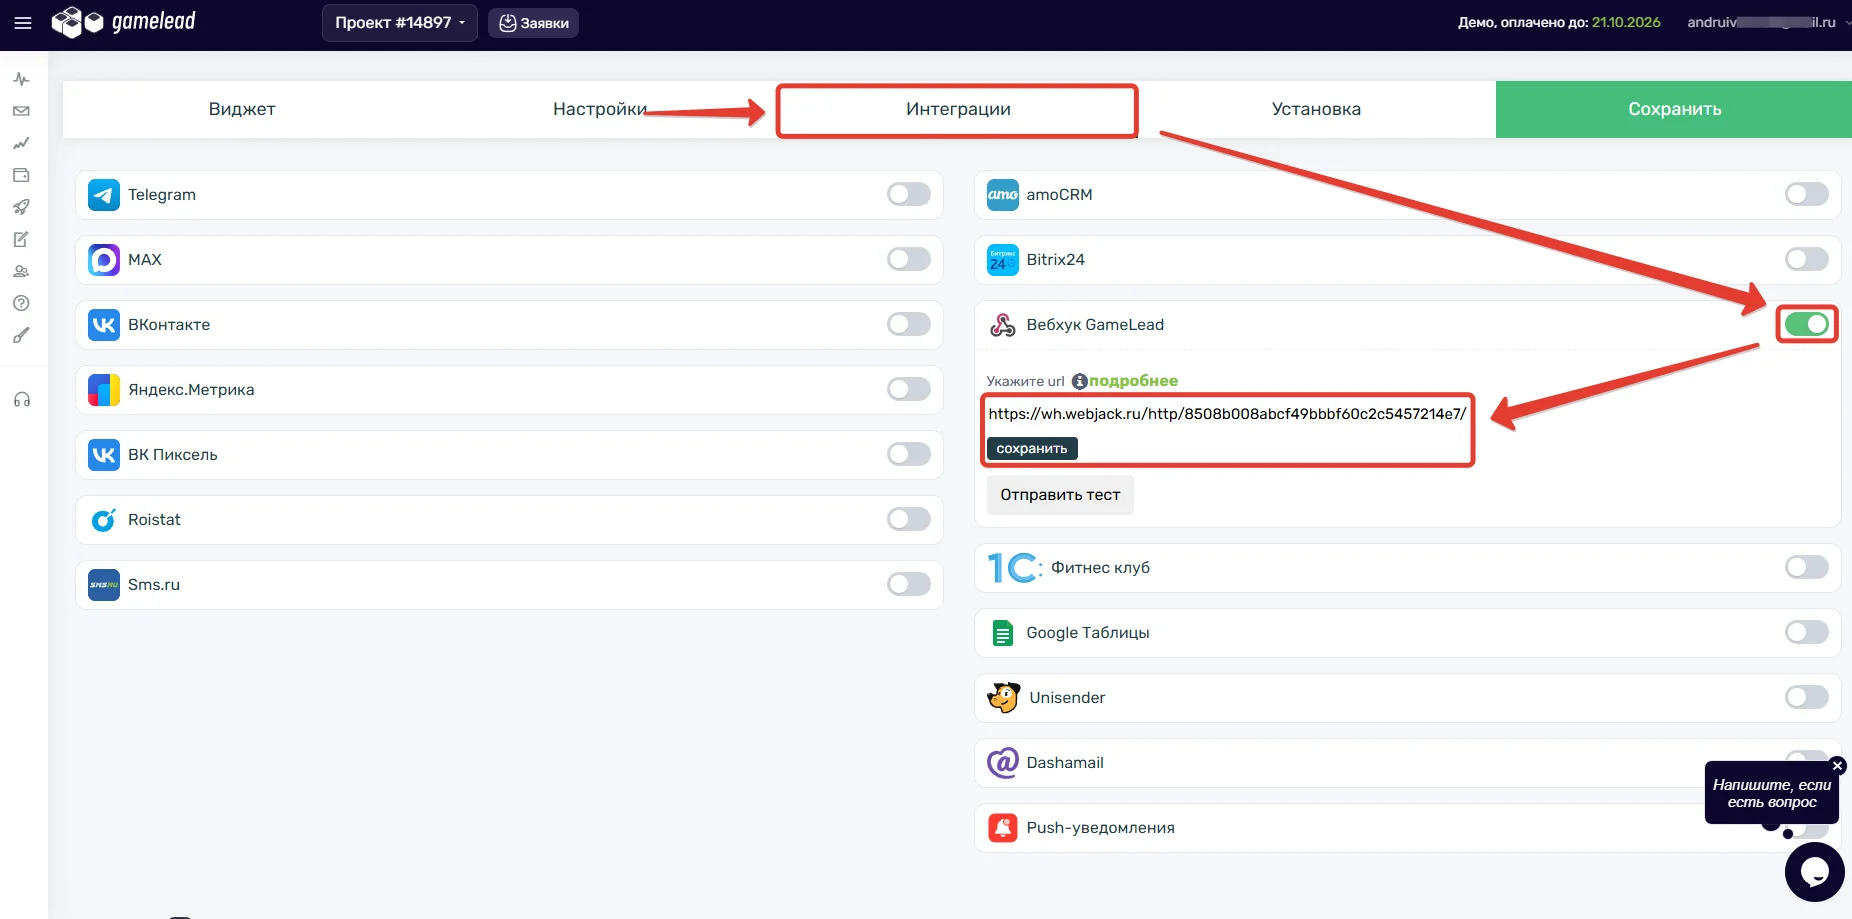Open the wallet sidebar icon
This screenshot has width=1852, height=919.
pyautogui.click(x=21, y=175)
